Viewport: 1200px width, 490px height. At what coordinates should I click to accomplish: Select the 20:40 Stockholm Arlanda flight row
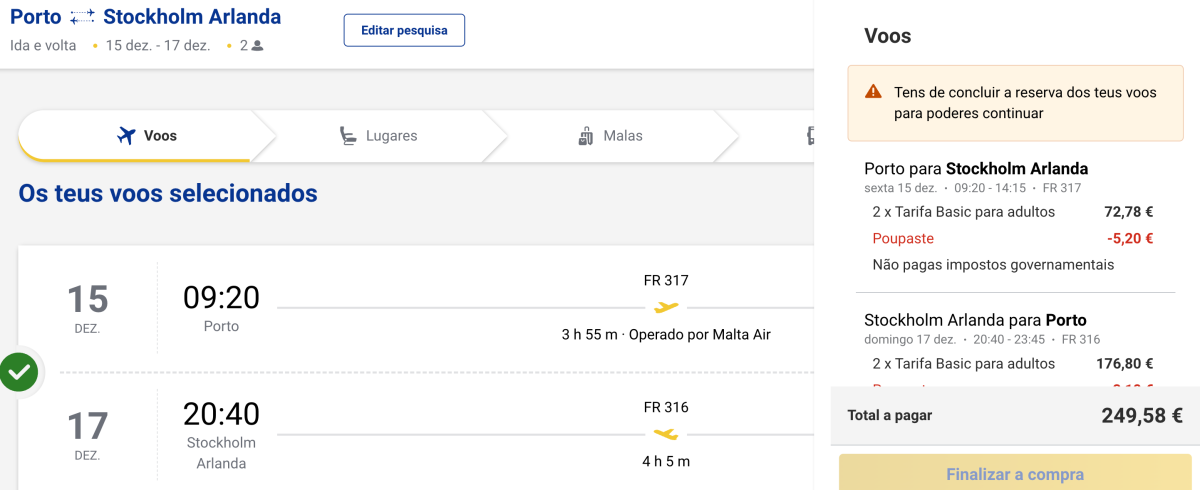(420, 434)
